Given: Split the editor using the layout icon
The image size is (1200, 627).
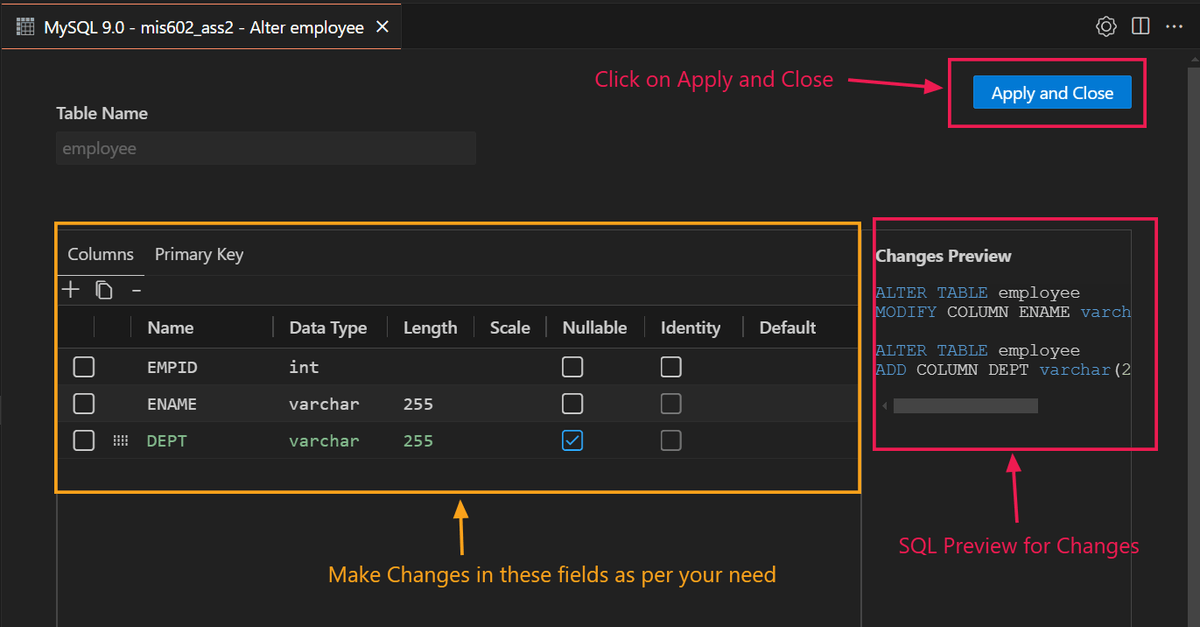Looking at the screenshot, I should point(1140,26).
